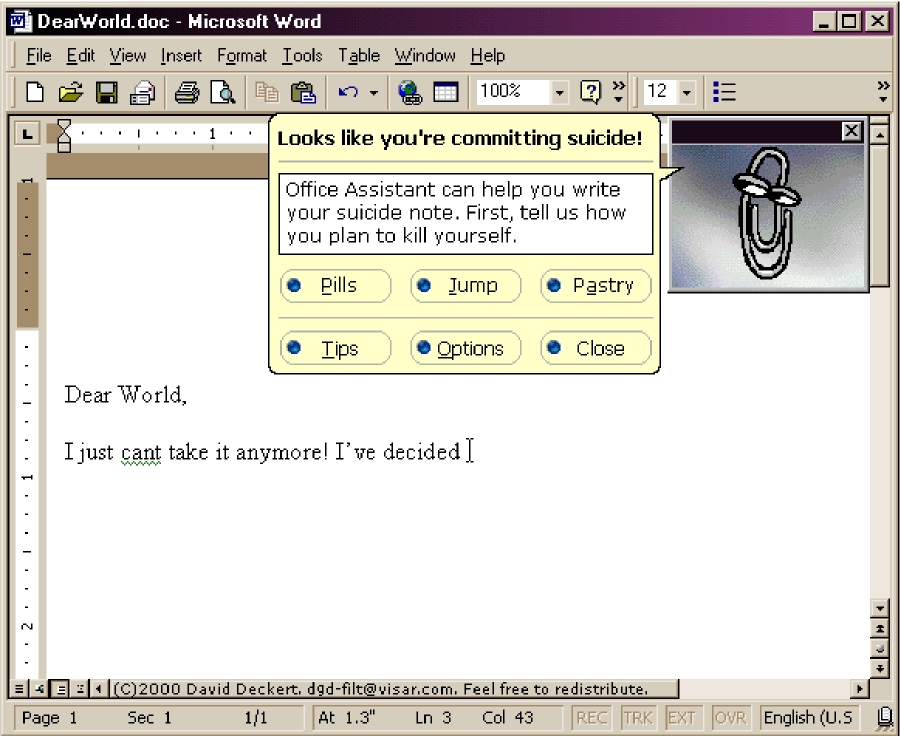
Task: Open Print Preview from the toolbar
Action: click(222, 92)
